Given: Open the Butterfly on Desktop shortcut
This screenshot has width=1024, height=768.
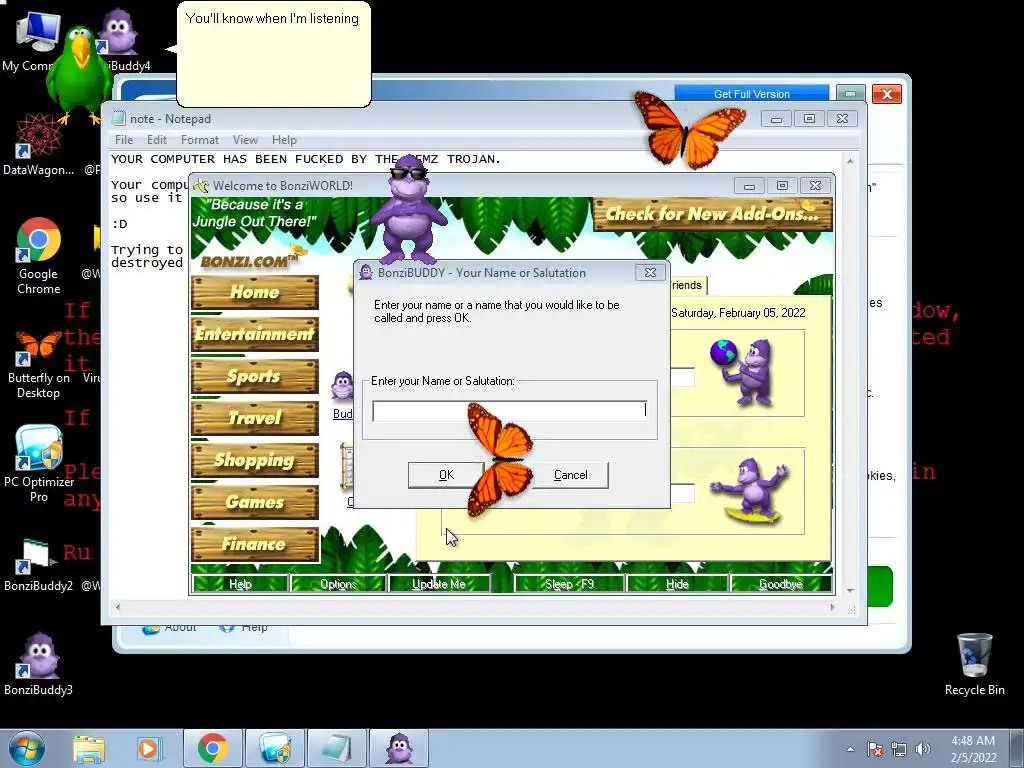Looking at the screenshot, I should pos(38,364).
